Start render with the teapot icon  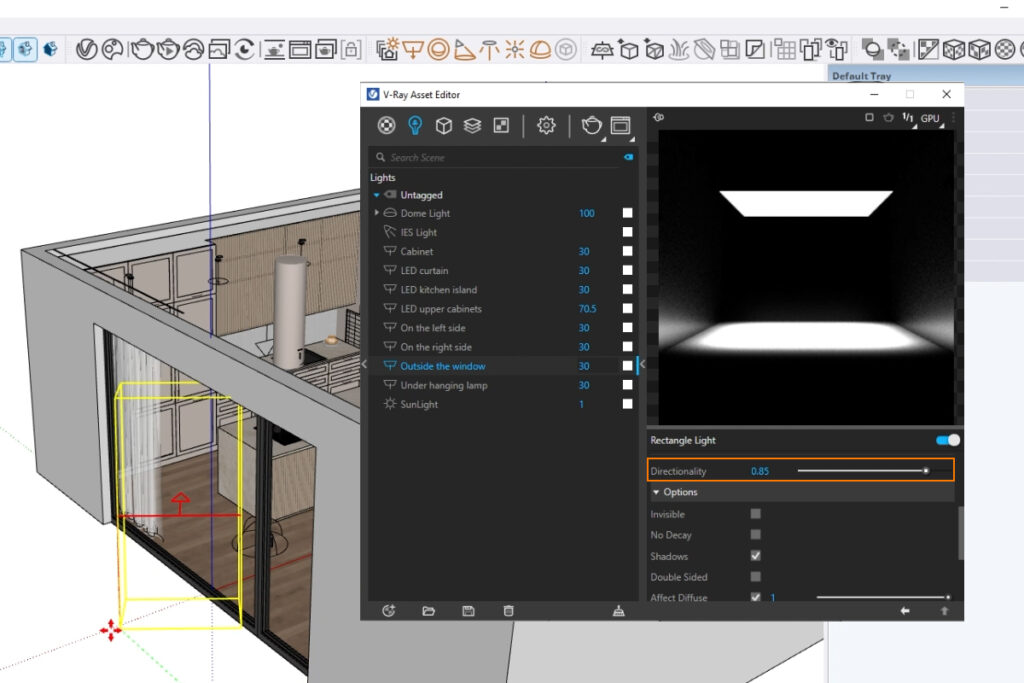pos(592,125)
